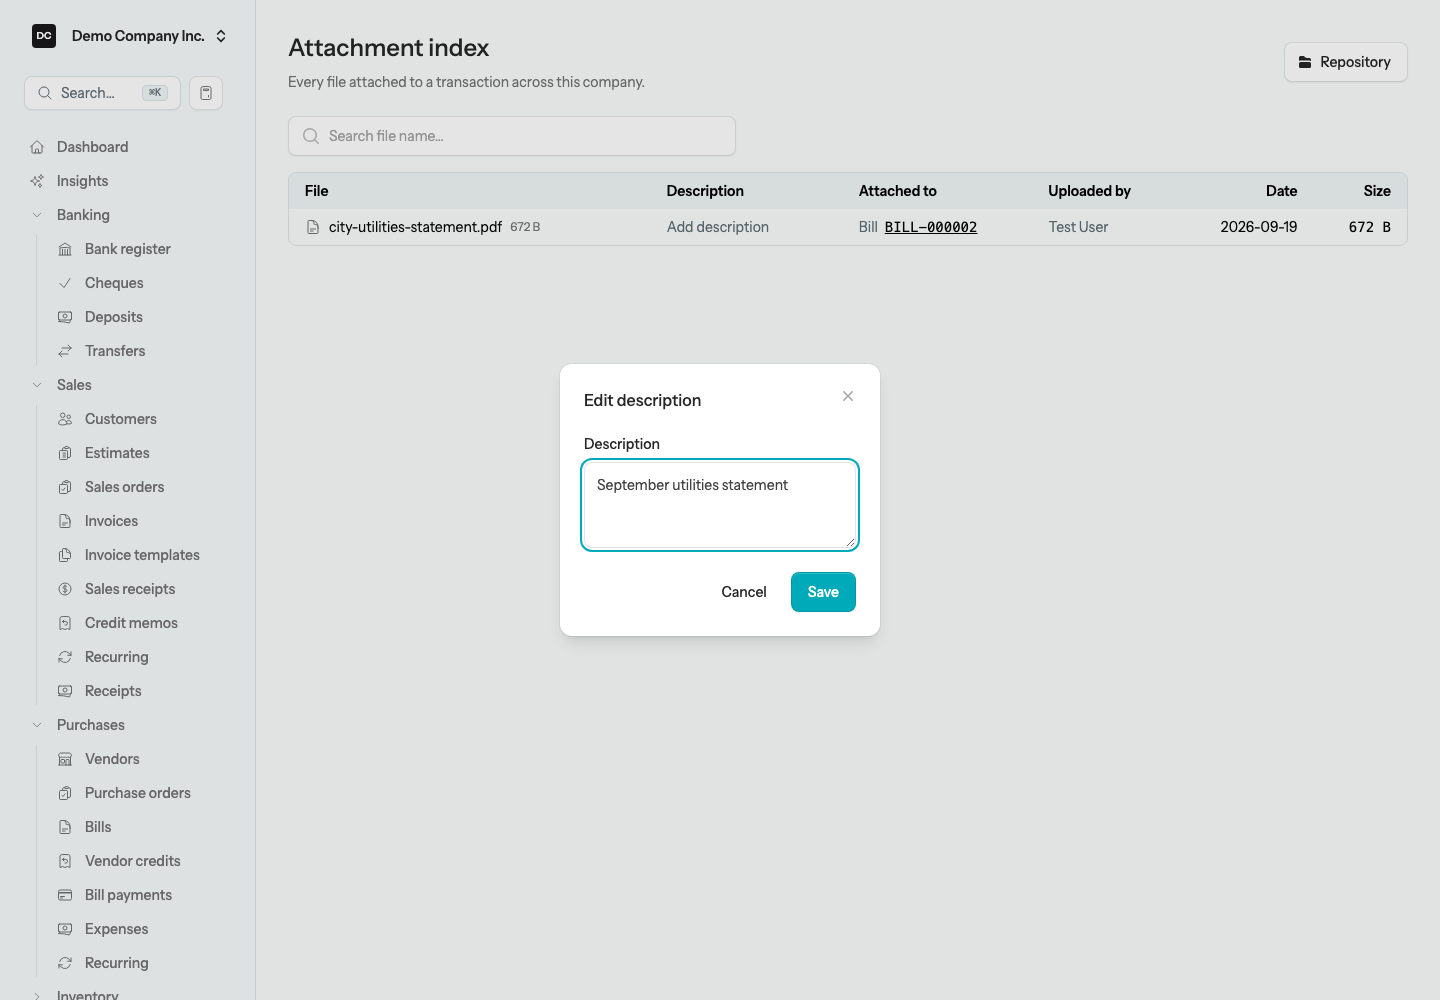Expand the Inventory section chevron
The height and width of the screenshot is (1000, 1440).
[37, 995]
